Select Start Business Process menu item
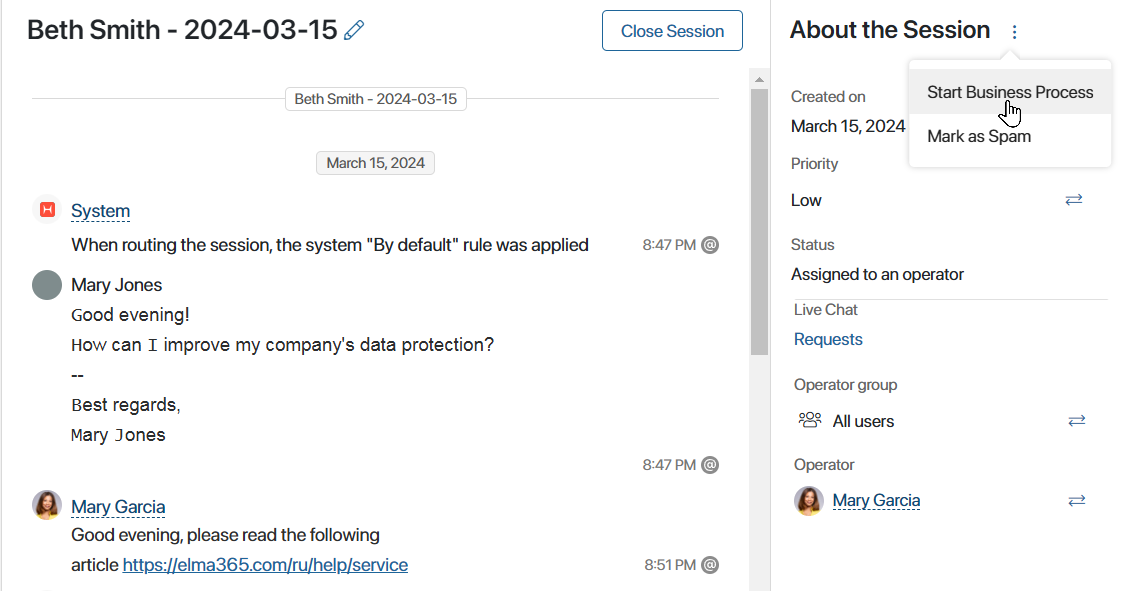Image resolution: width=1122 pixels, height=591 pixels. coord(1010,92)
